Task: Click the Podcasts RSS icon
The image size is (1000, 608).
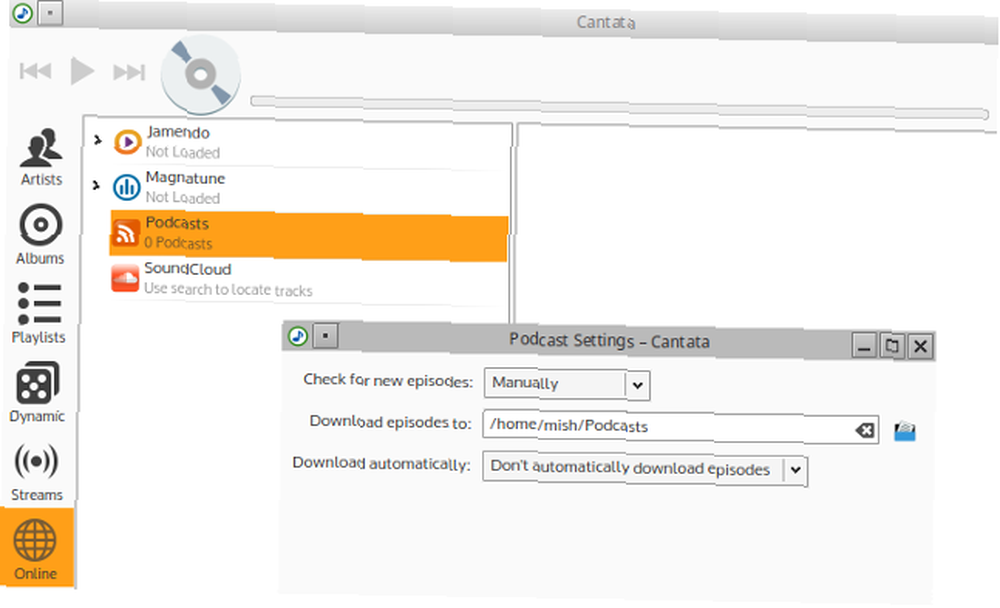Action: click(x=125, y=232)
